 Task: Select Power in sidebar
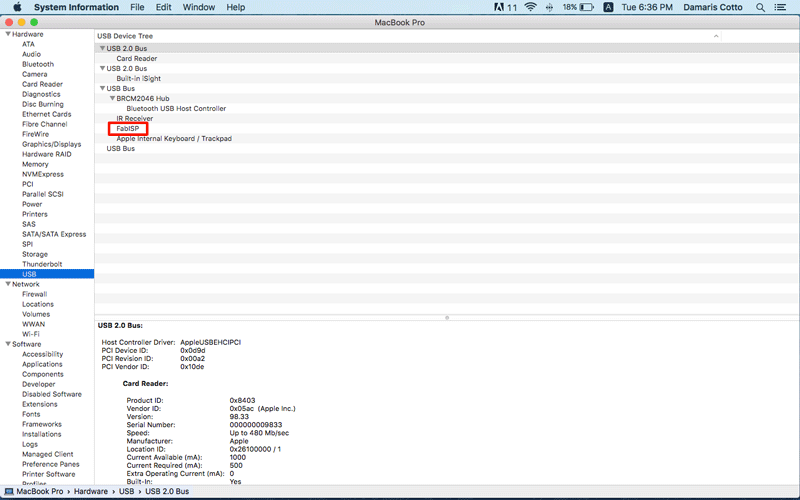click(x=32, y=204)
